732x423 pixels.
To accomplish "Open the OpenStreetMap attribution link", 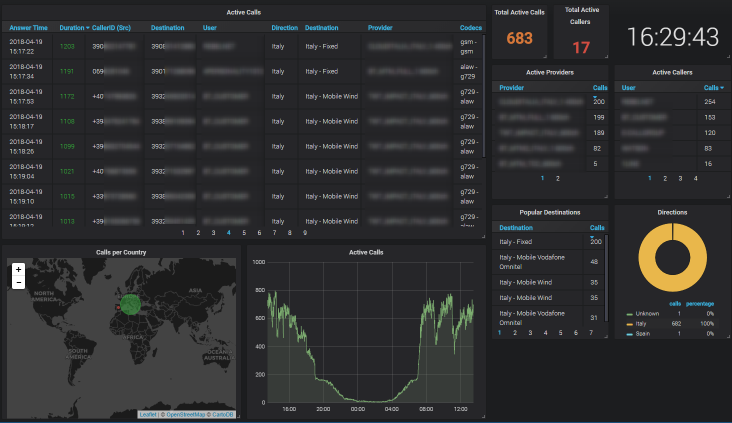I will coord(186,415).
